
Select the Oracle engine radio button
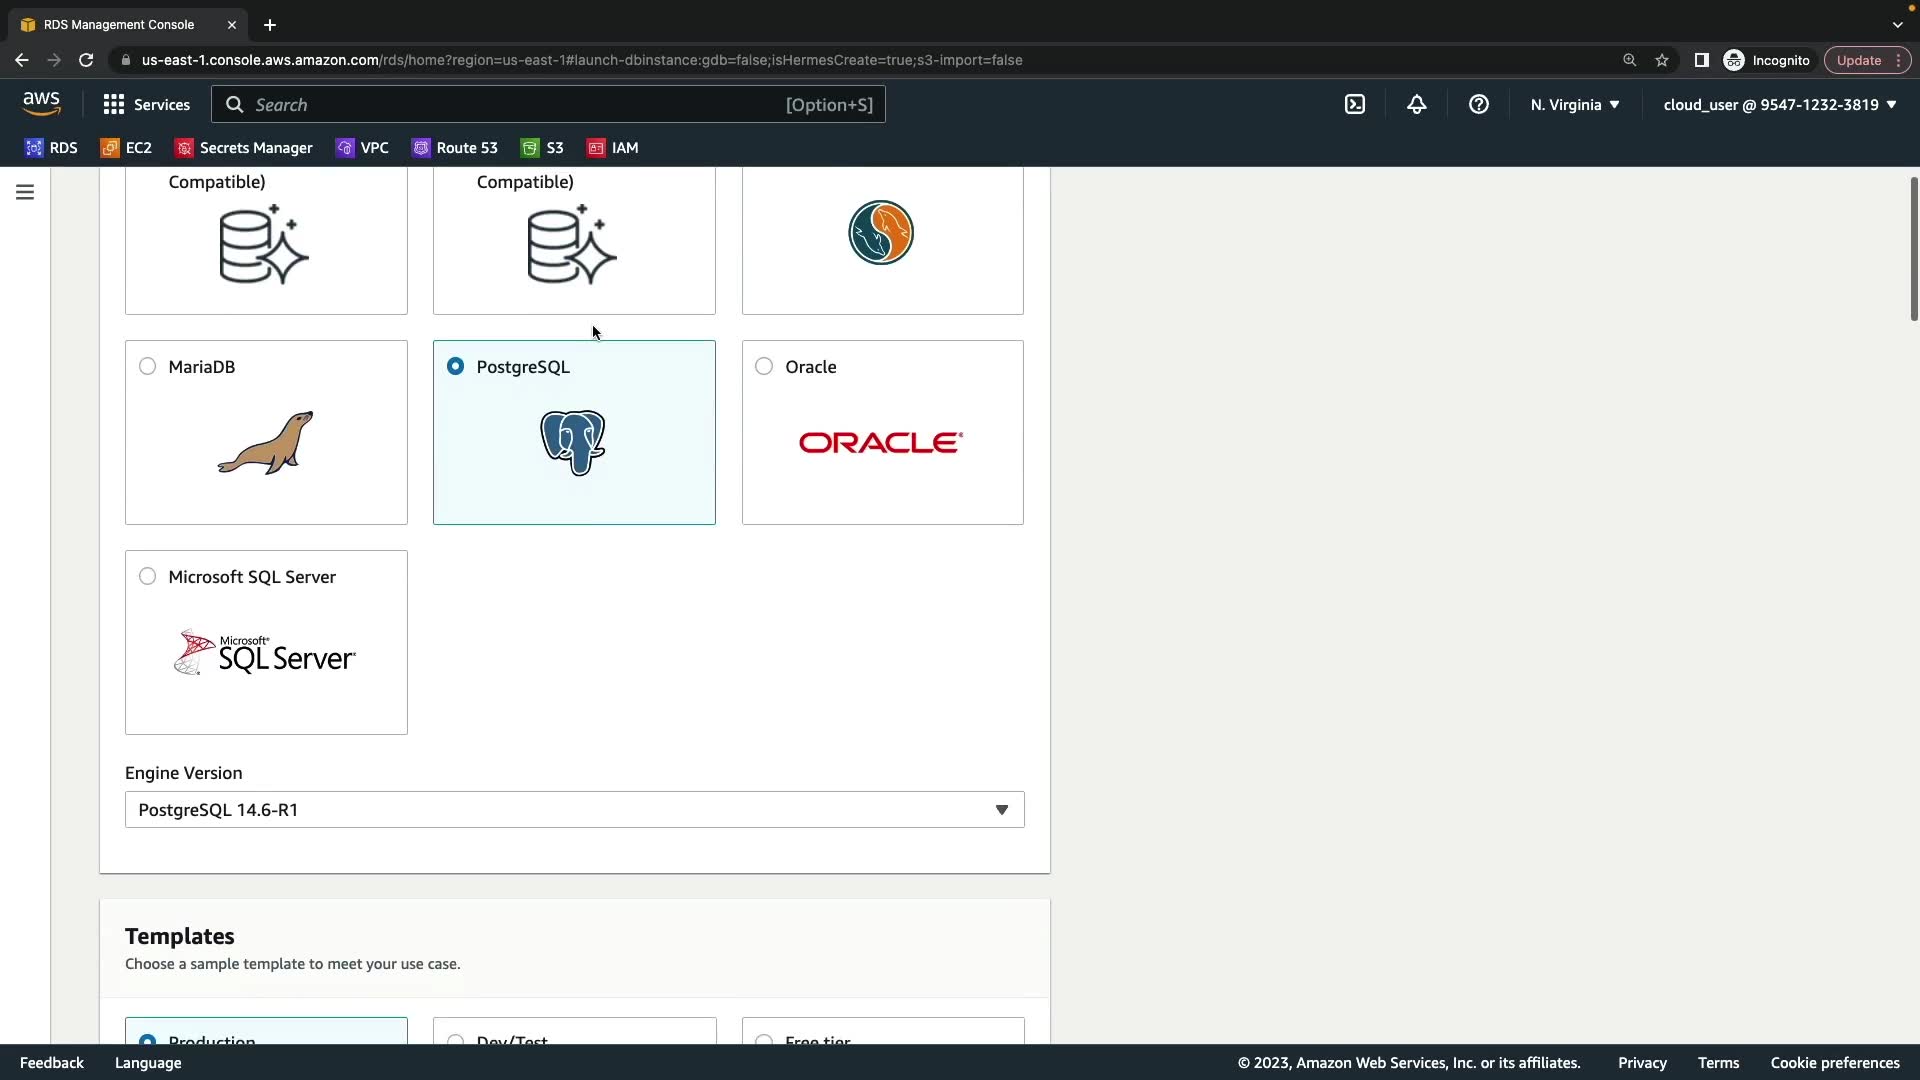tap(764, 367)
